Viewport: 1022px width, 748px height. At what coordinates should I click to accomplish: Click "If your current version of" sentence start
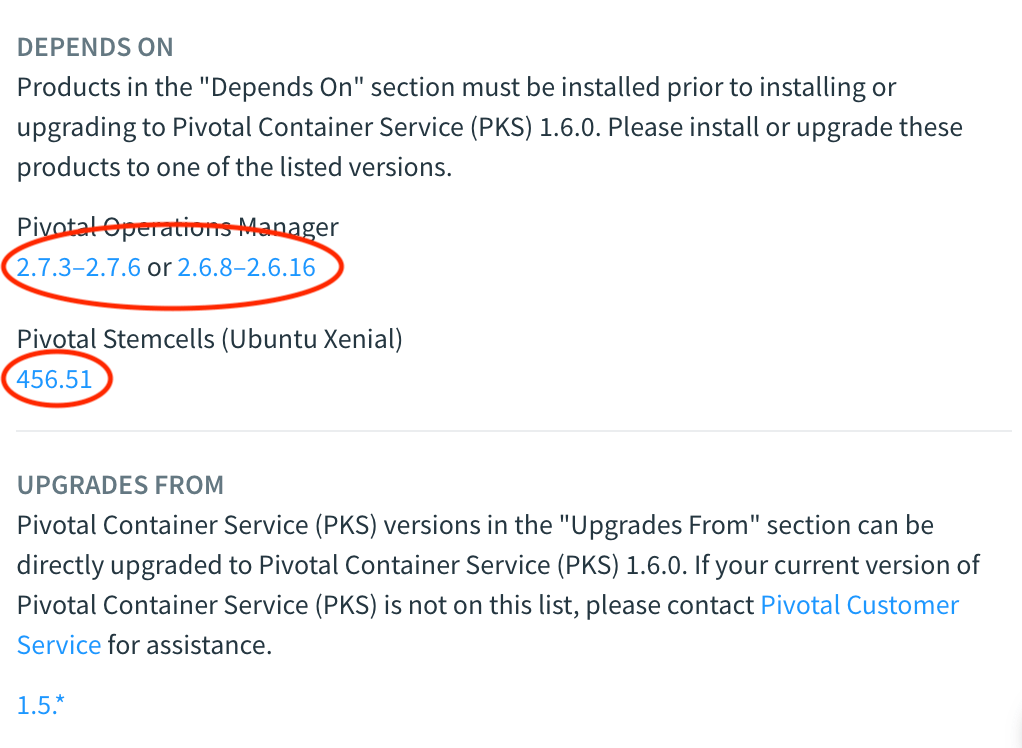click(x=837, y=565)
